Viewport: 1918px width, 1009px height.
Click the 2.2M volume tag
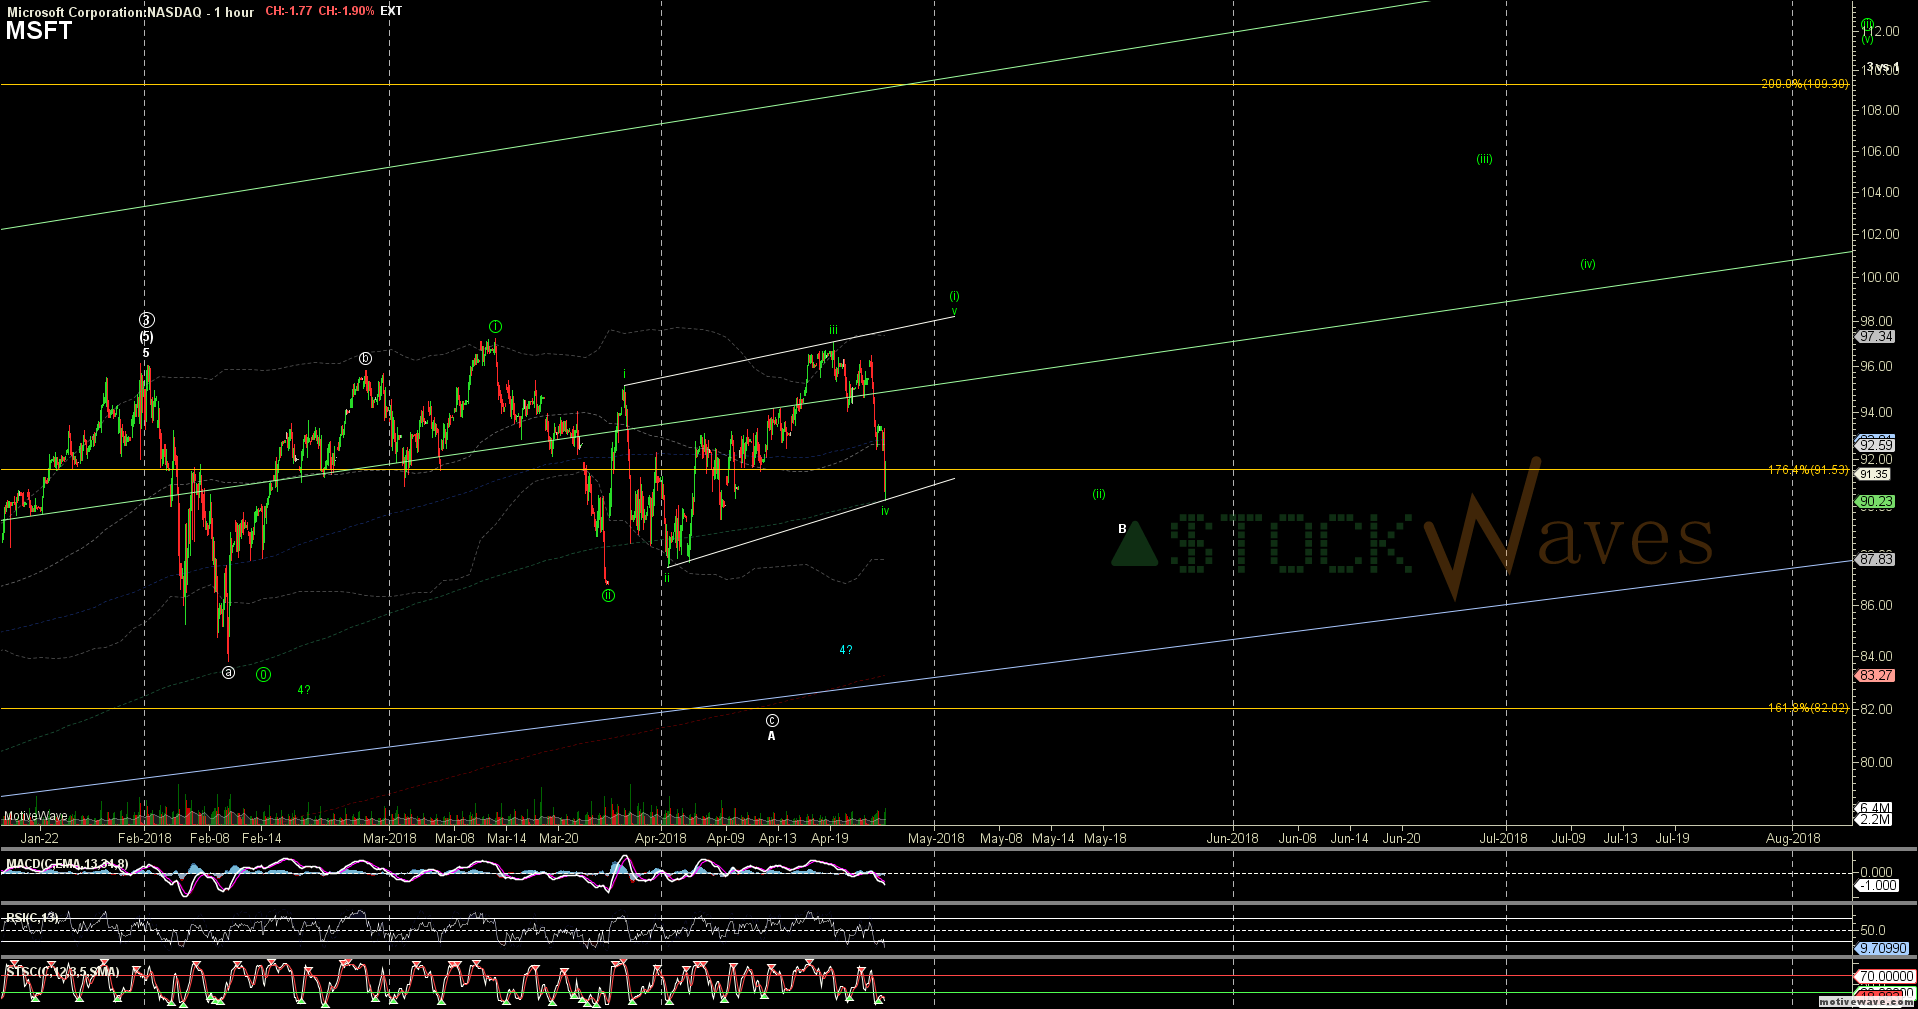point(1874,820)
